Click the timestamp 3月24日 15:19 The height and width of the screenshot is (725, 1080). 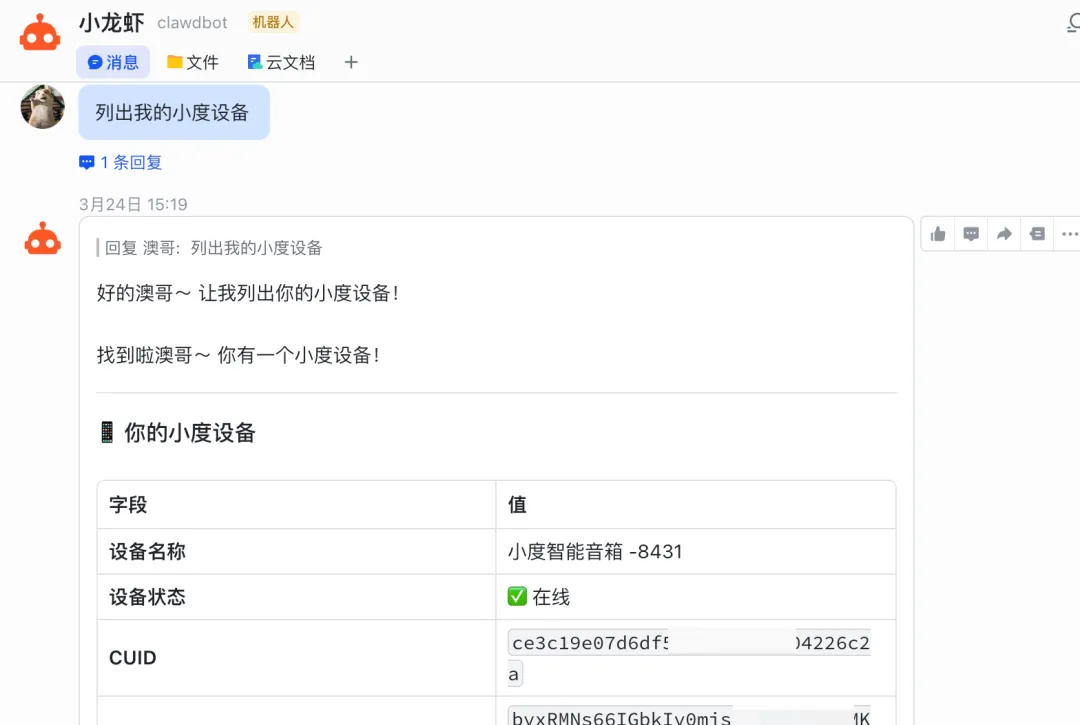coord(133,204)
